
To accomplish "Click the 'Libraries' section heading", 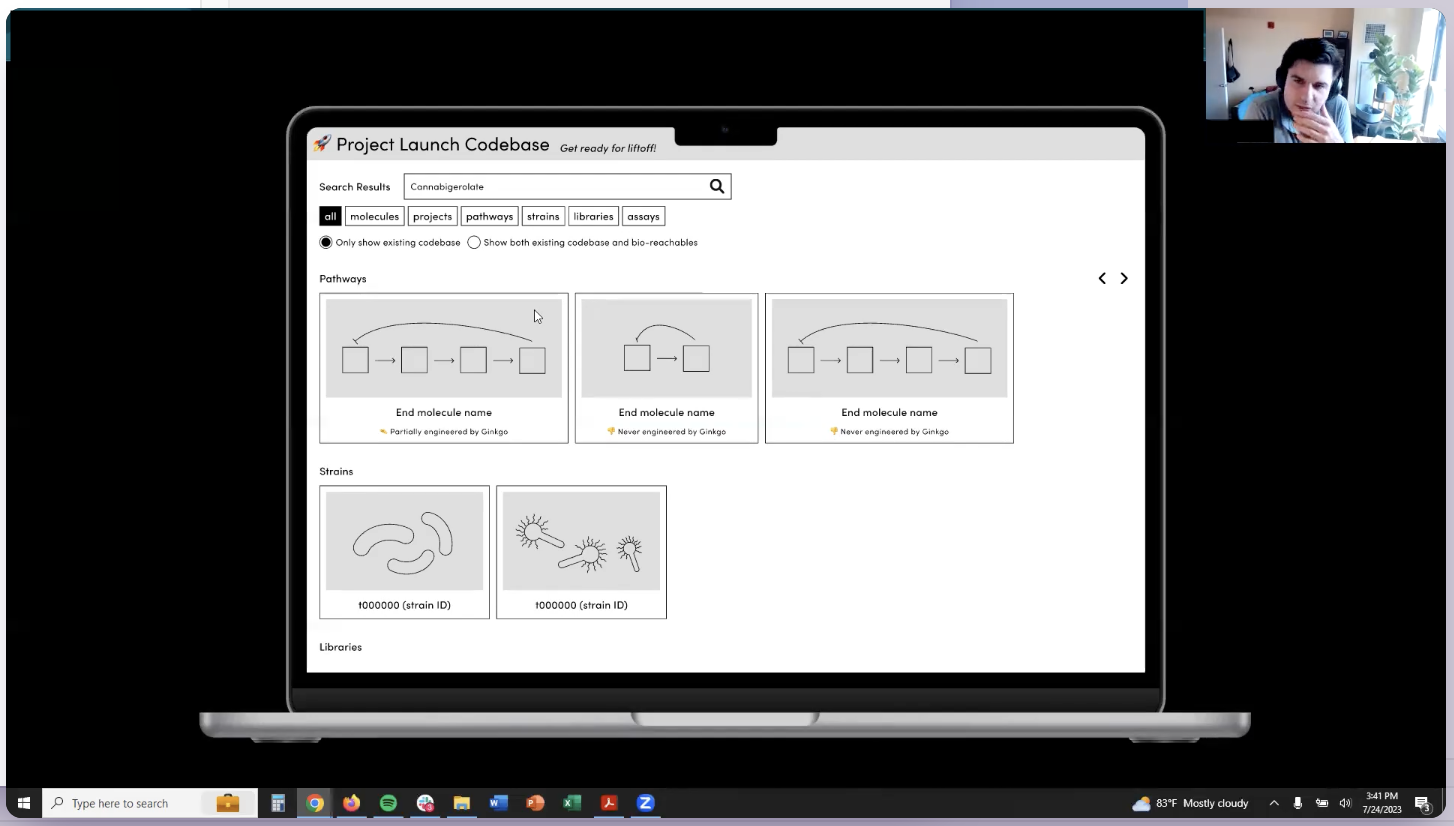I will click(x=341, y=647).
